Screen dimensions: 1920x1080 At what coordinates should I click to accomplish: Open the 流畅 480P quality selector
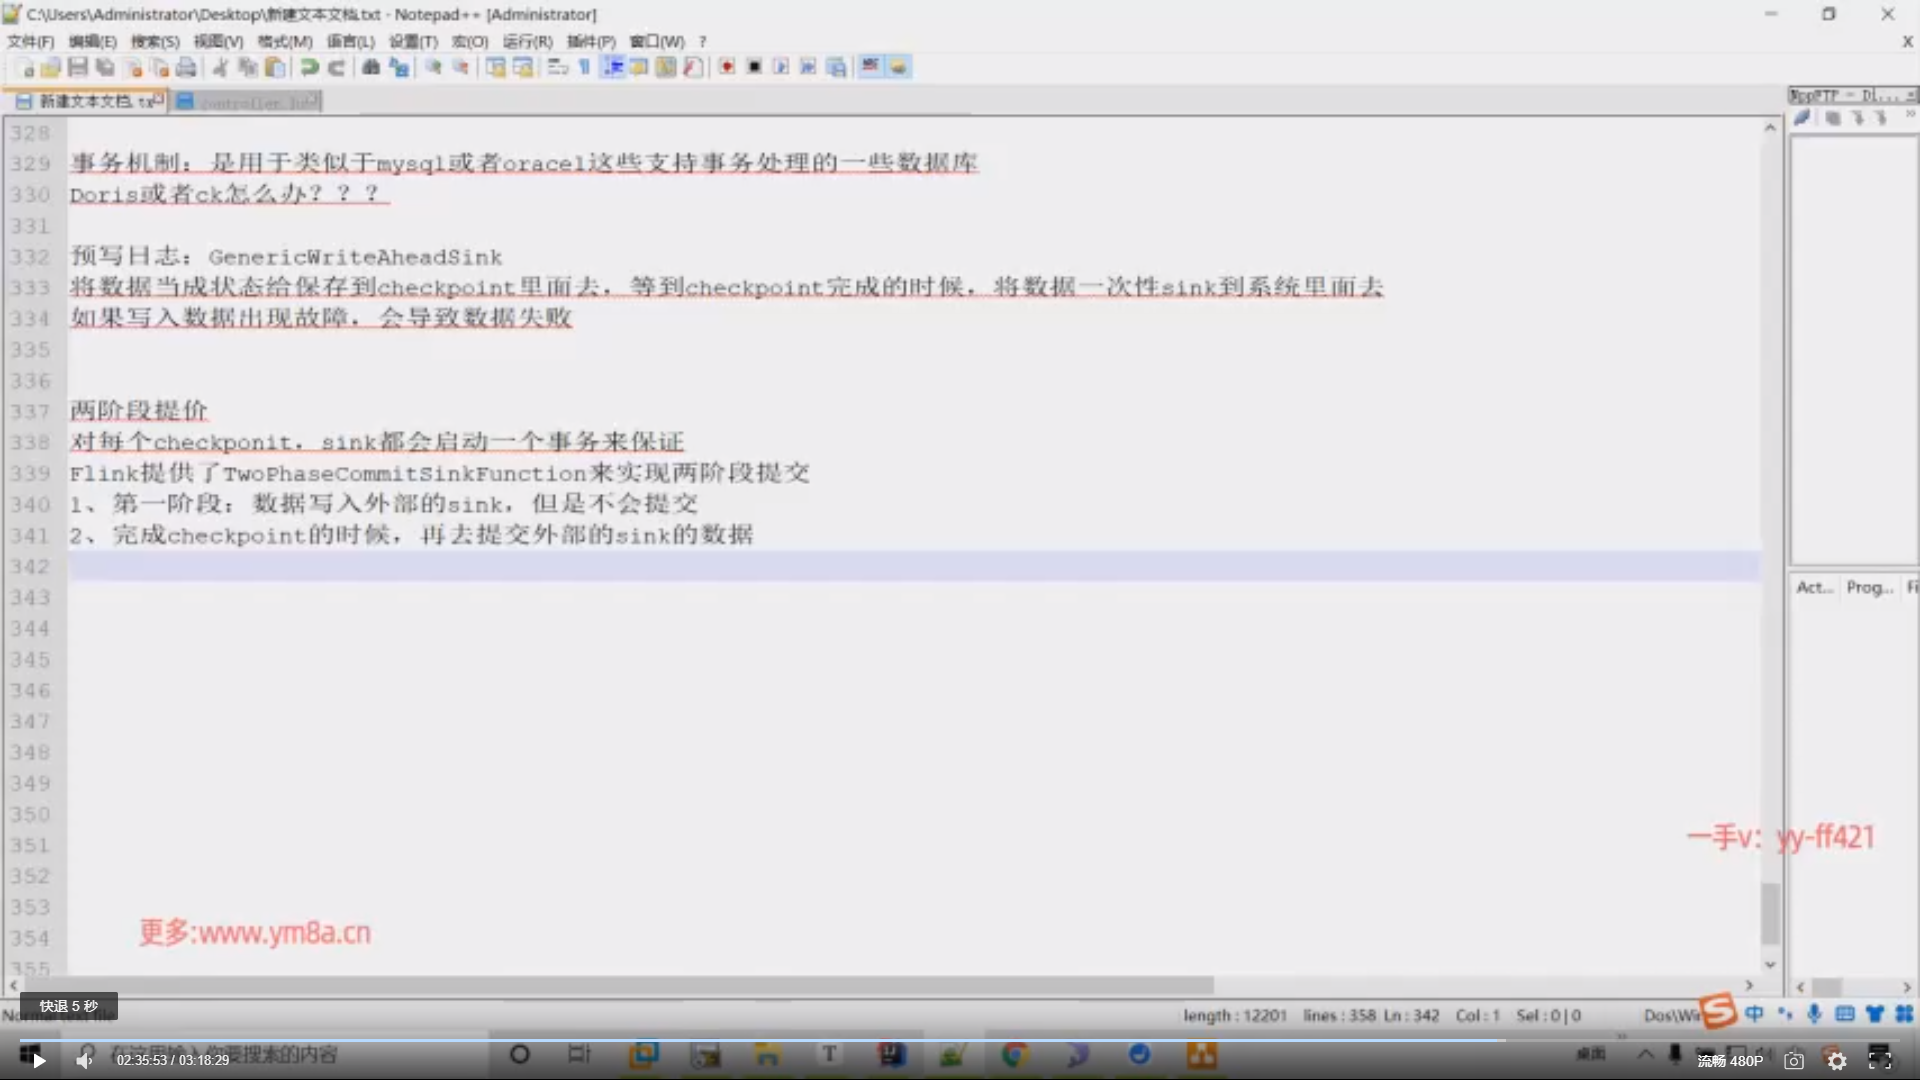point(1730,1061)
